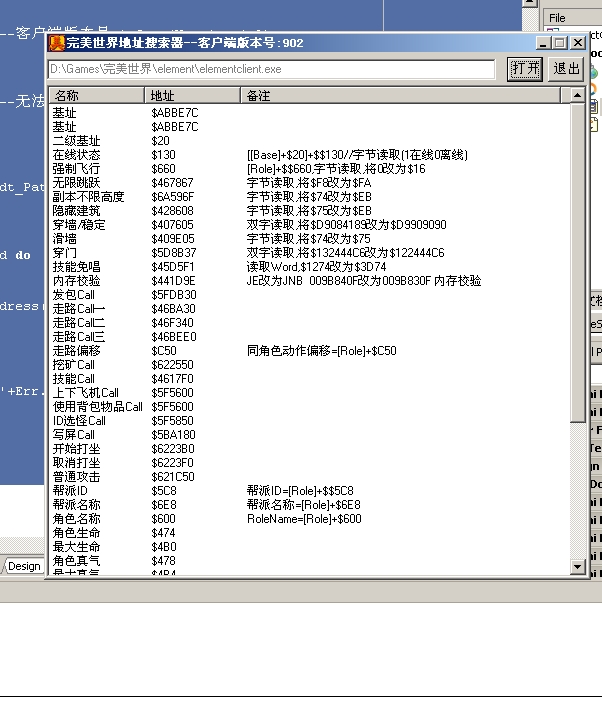Select the 滑墙 row
The height and width of the screenshot is (715, 602).
pos(309,239)
